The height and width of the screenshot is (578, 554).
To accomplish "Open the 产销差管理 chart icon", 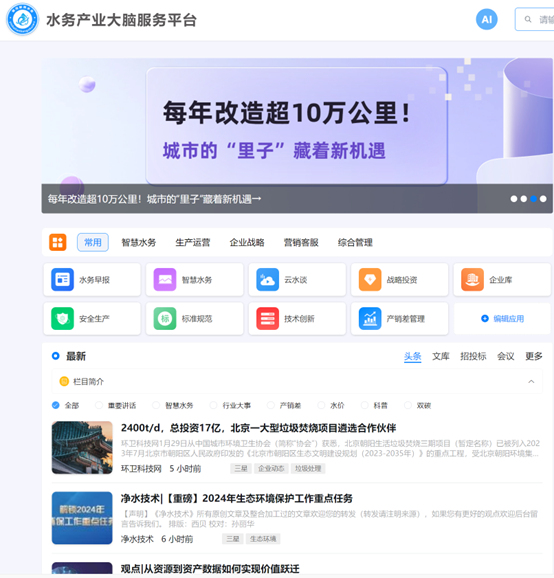I will 370,318.
